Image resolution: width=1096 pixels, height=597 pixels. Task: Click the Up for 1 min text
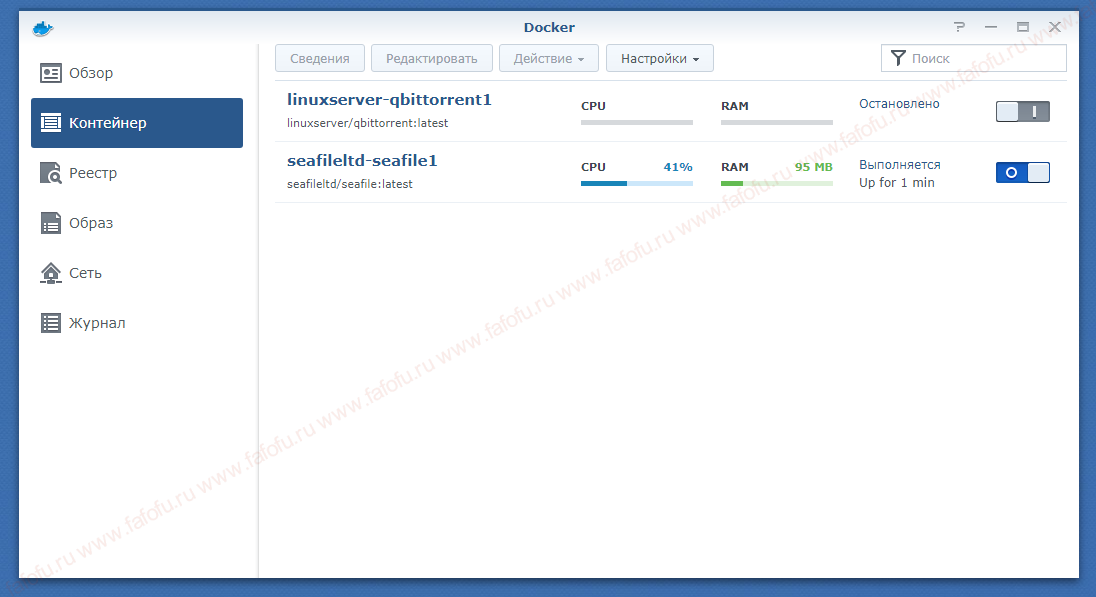[x=897, y=182]
